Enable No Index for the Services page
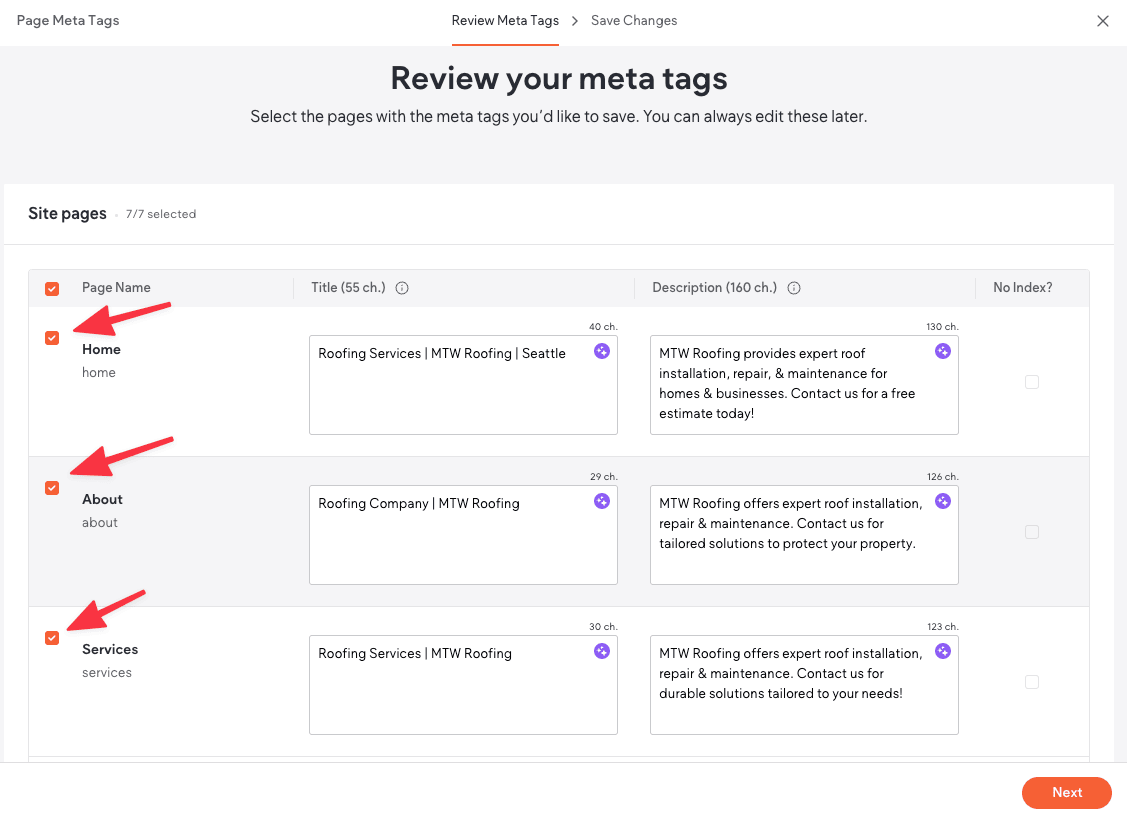 click(1031, 682)
